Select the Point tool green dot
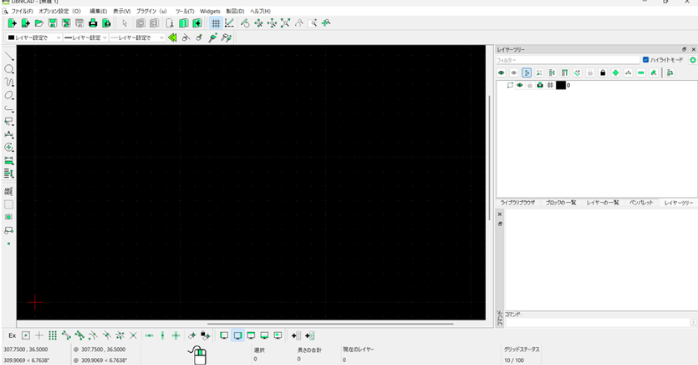Viewport: 698px width, 365px height. coord(9,243)
